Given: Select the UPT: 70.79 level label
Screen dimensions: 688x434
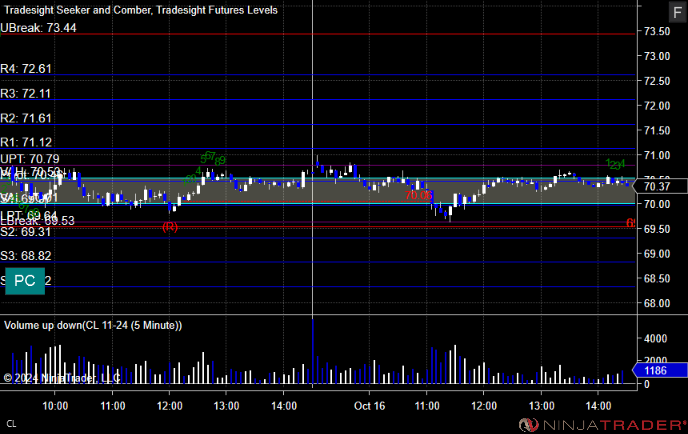Looking at the screenshot, I should 30,159.
